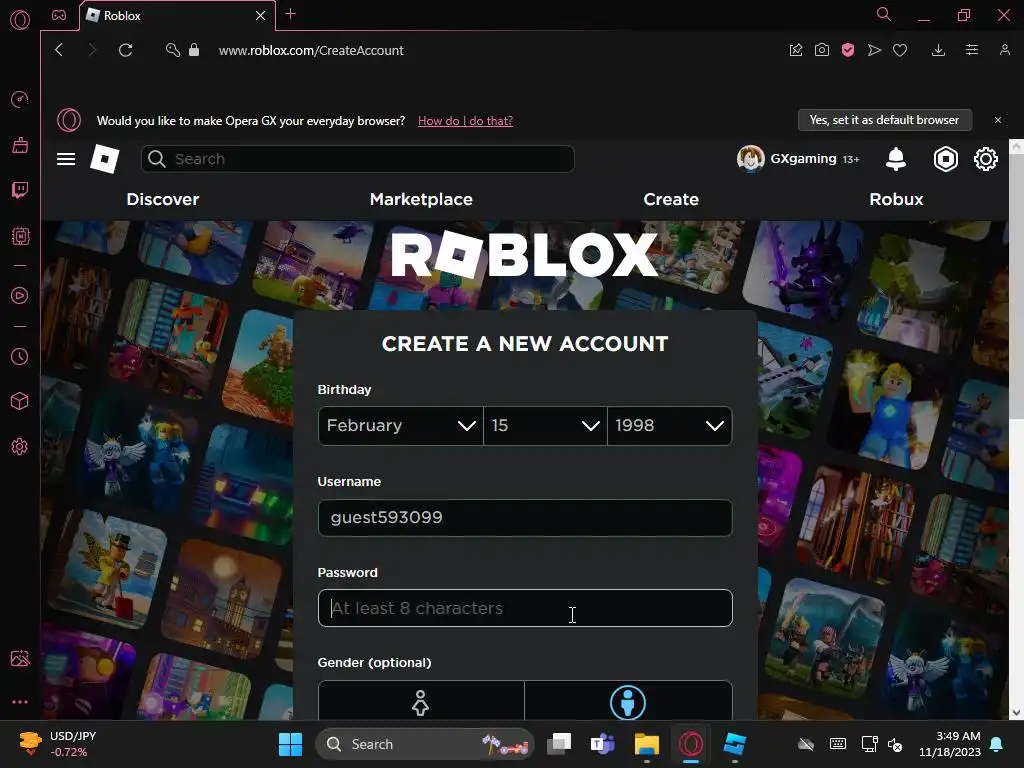Search in tabs magnifier icon

point(884,14)
